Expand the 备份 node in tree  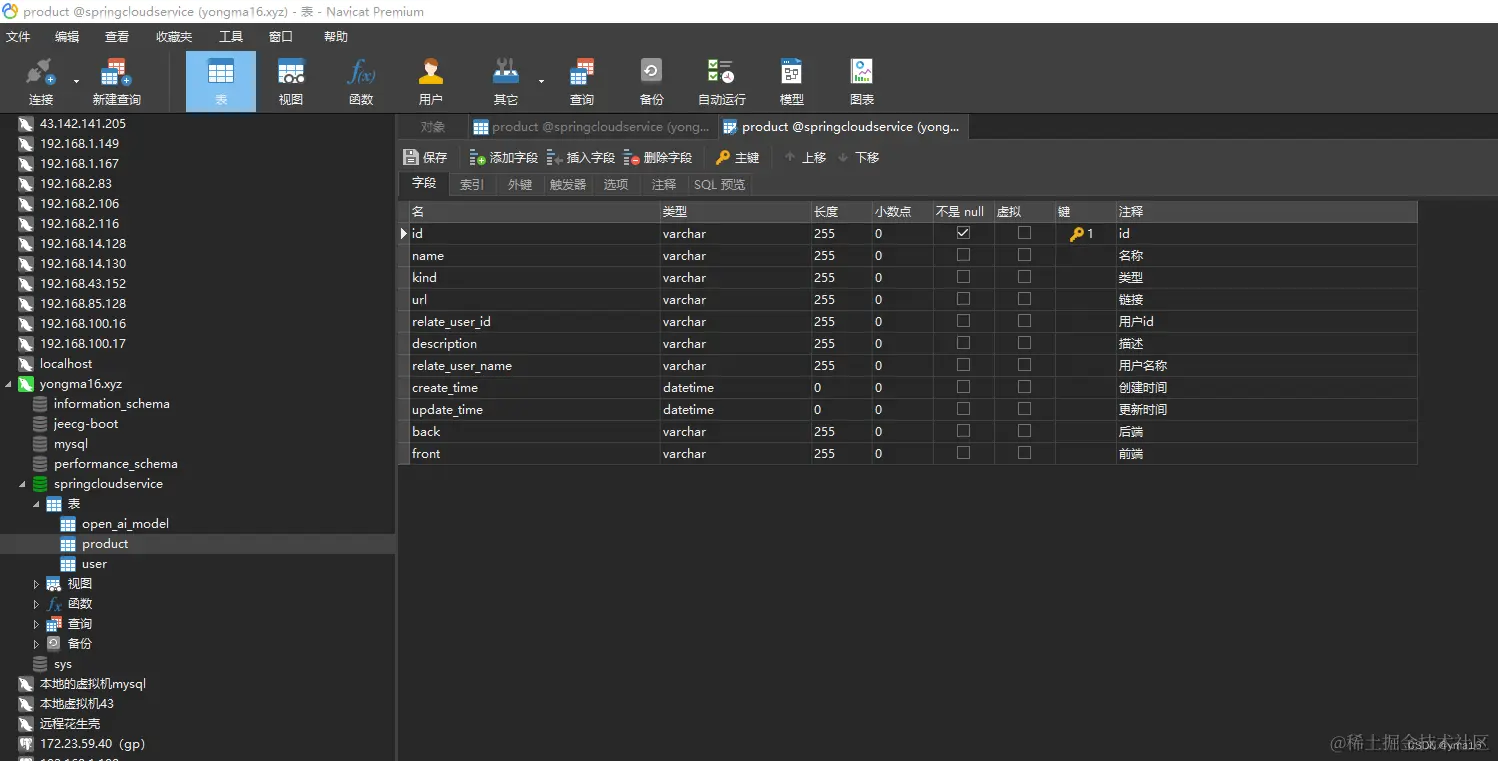pos(37,644)
